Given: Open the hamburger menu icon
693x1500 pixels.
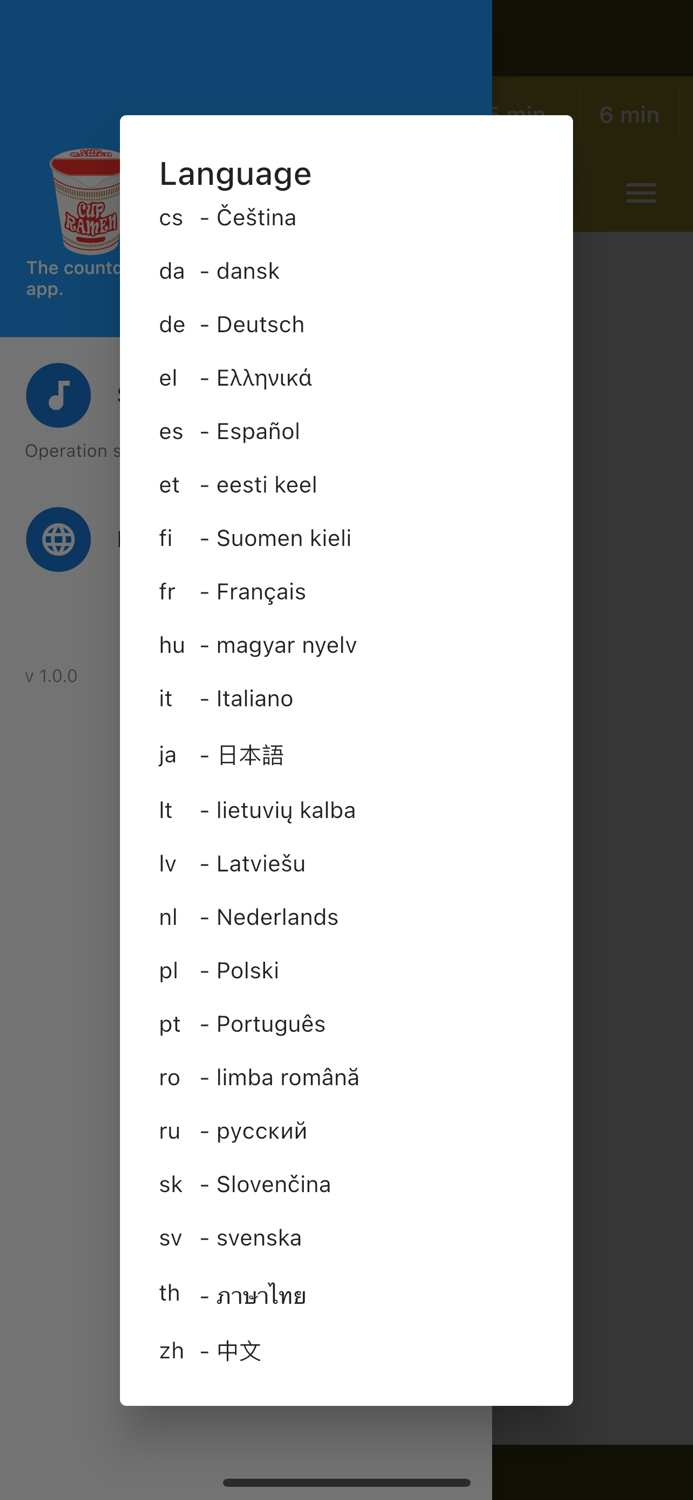Looking at the screenshot, I should [641, 193].
